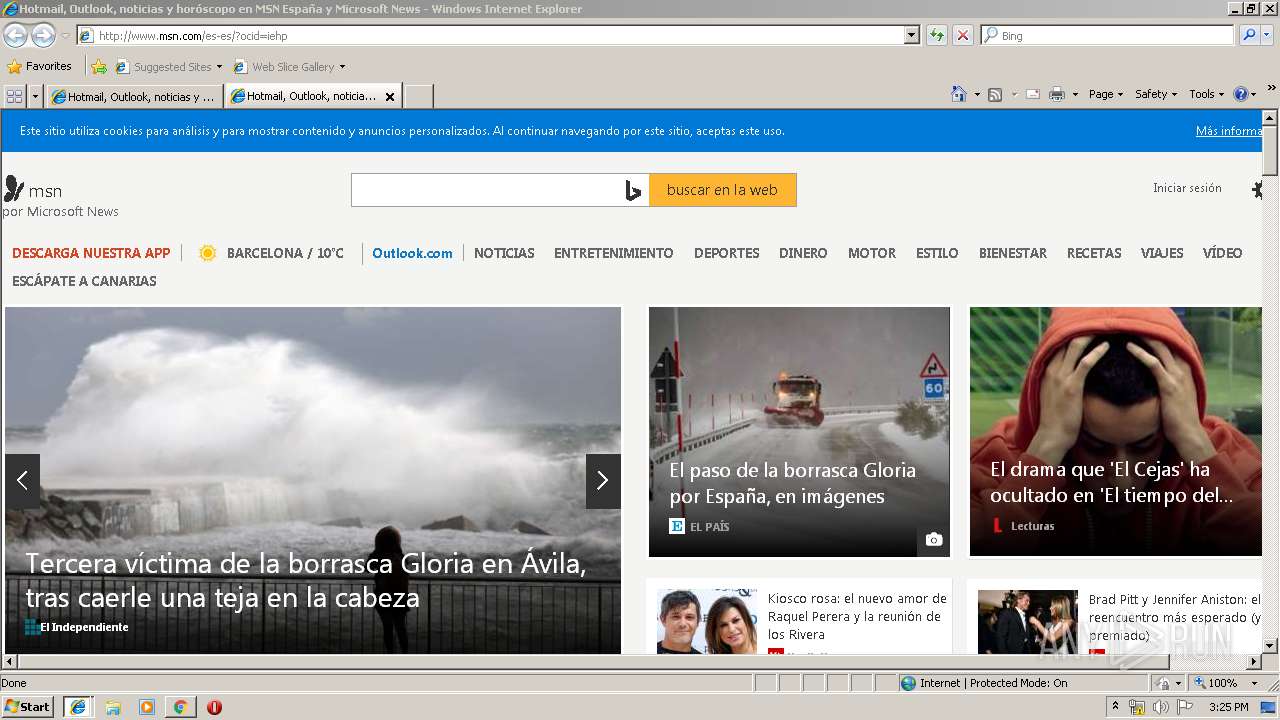Show the next headline slide arrow
The width and height of the screenshot is (1280, 720).
(603, 481)
